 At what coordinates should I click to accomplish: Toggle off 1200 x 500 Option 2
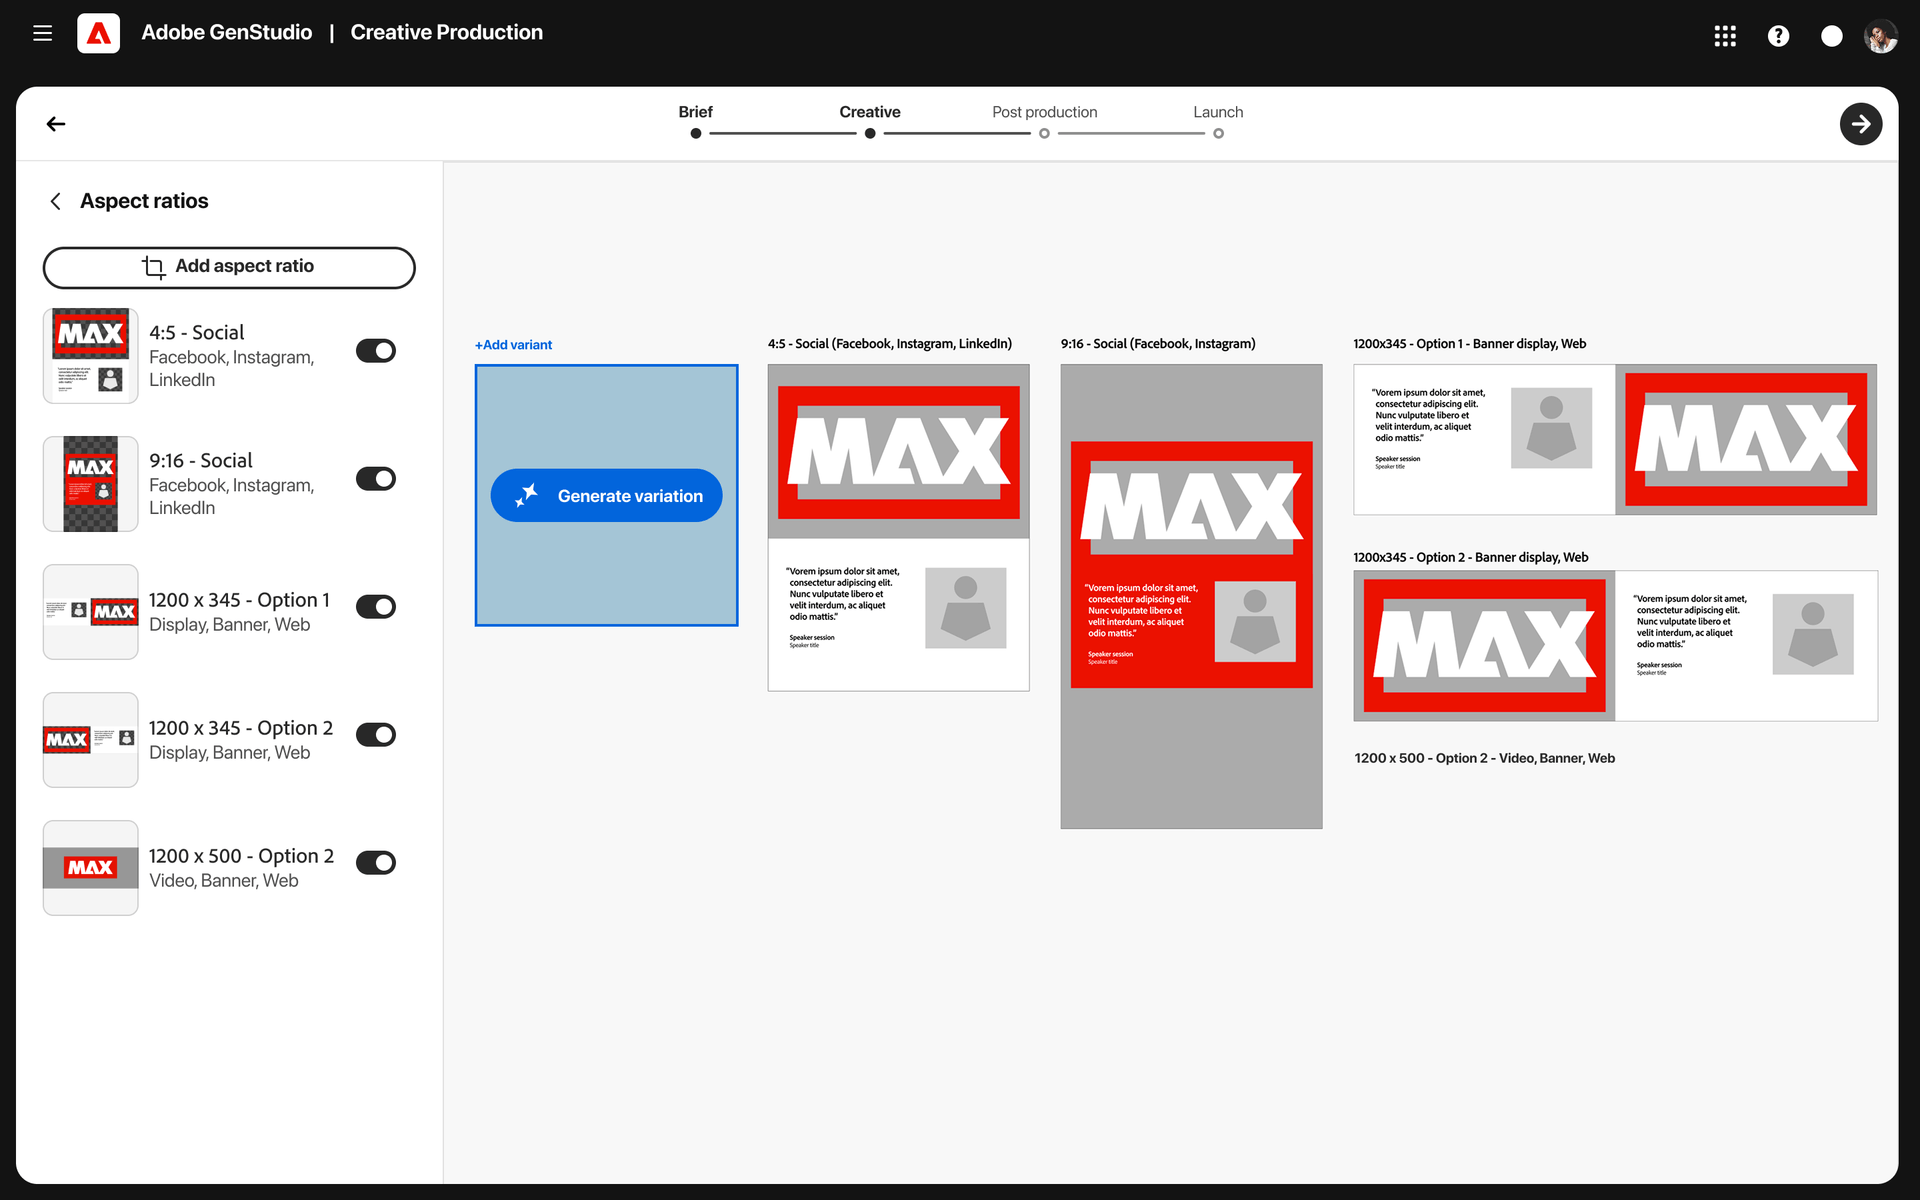[x=376, y=863]
